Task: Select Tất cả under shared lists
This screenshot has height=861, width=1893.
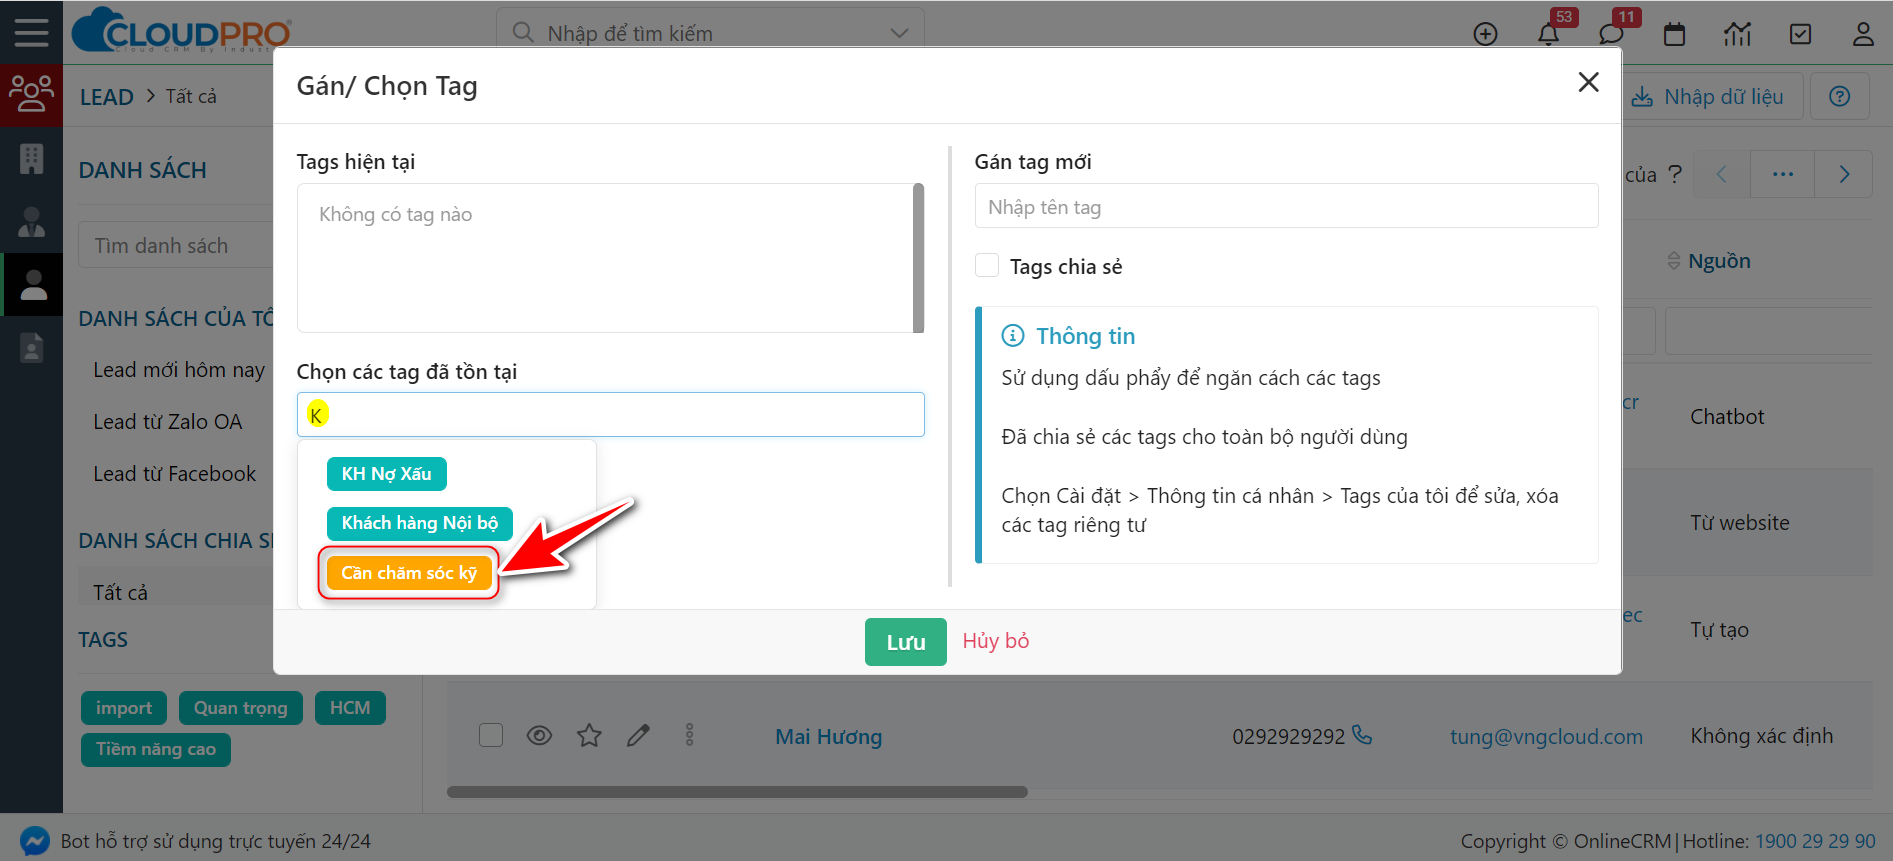Action: point(120,592)
